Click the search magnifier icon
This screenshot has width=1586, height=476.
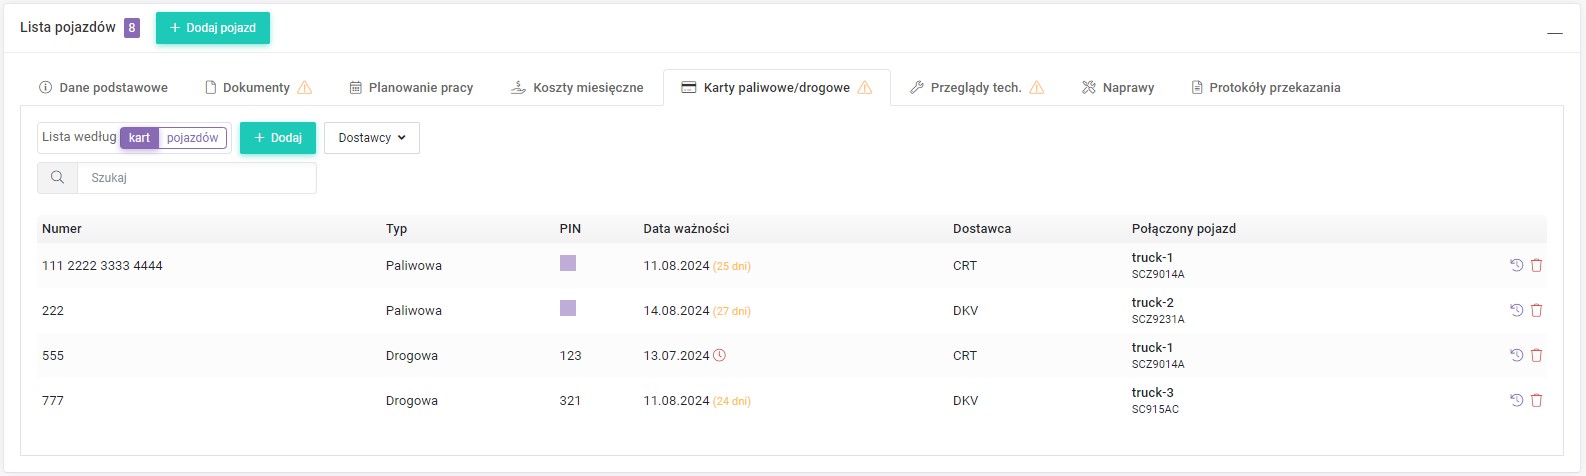(x=57, y=177)
